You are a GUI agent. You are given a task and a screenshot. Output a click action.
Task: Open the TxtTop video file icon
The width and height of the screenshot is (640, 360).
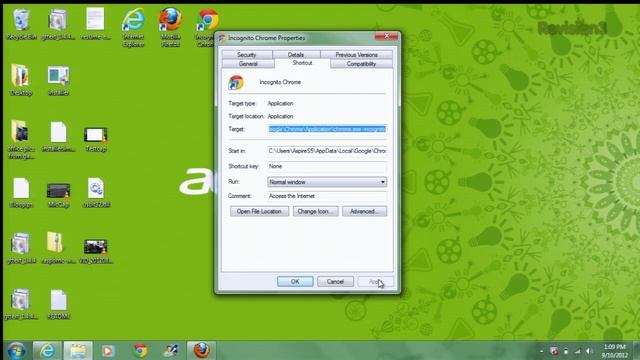click(x=96, y=139)
